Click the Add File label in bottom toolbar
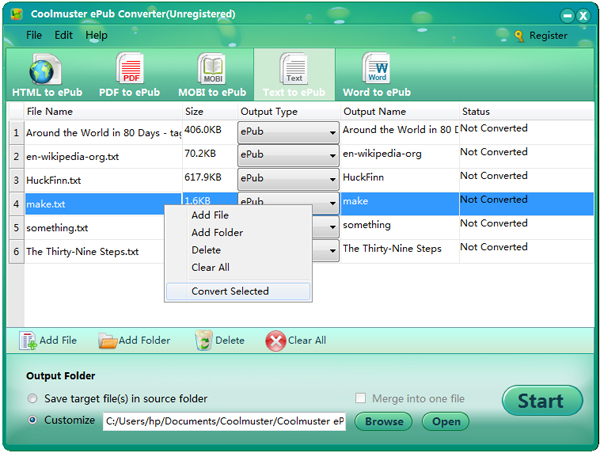 point(58,340)
